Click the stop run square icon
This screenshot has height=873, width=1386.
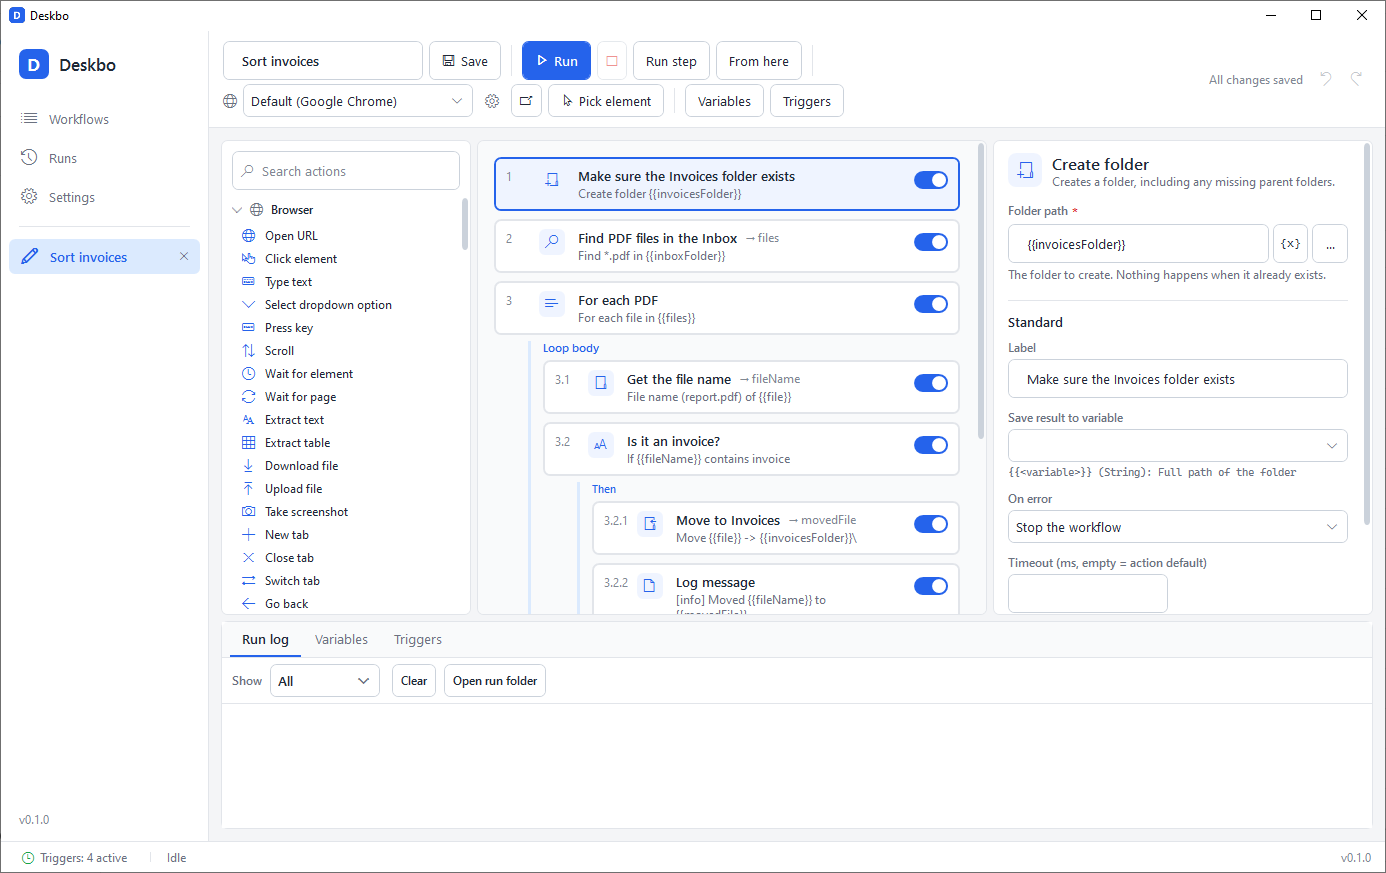(x=612, y=61)
